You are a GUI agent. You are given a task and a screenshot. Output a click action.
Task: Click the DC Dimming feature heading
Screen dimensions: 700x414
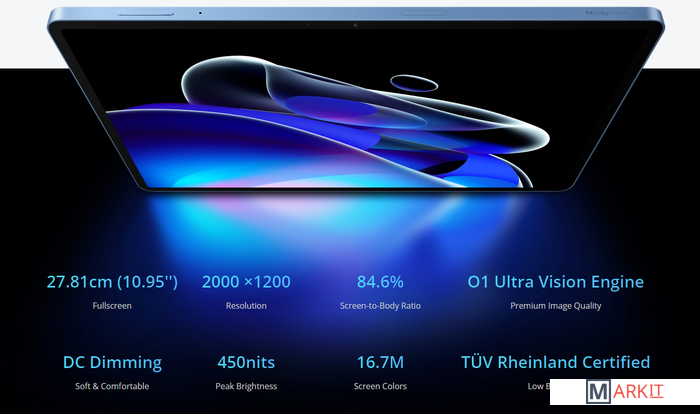tap(112, 362)
